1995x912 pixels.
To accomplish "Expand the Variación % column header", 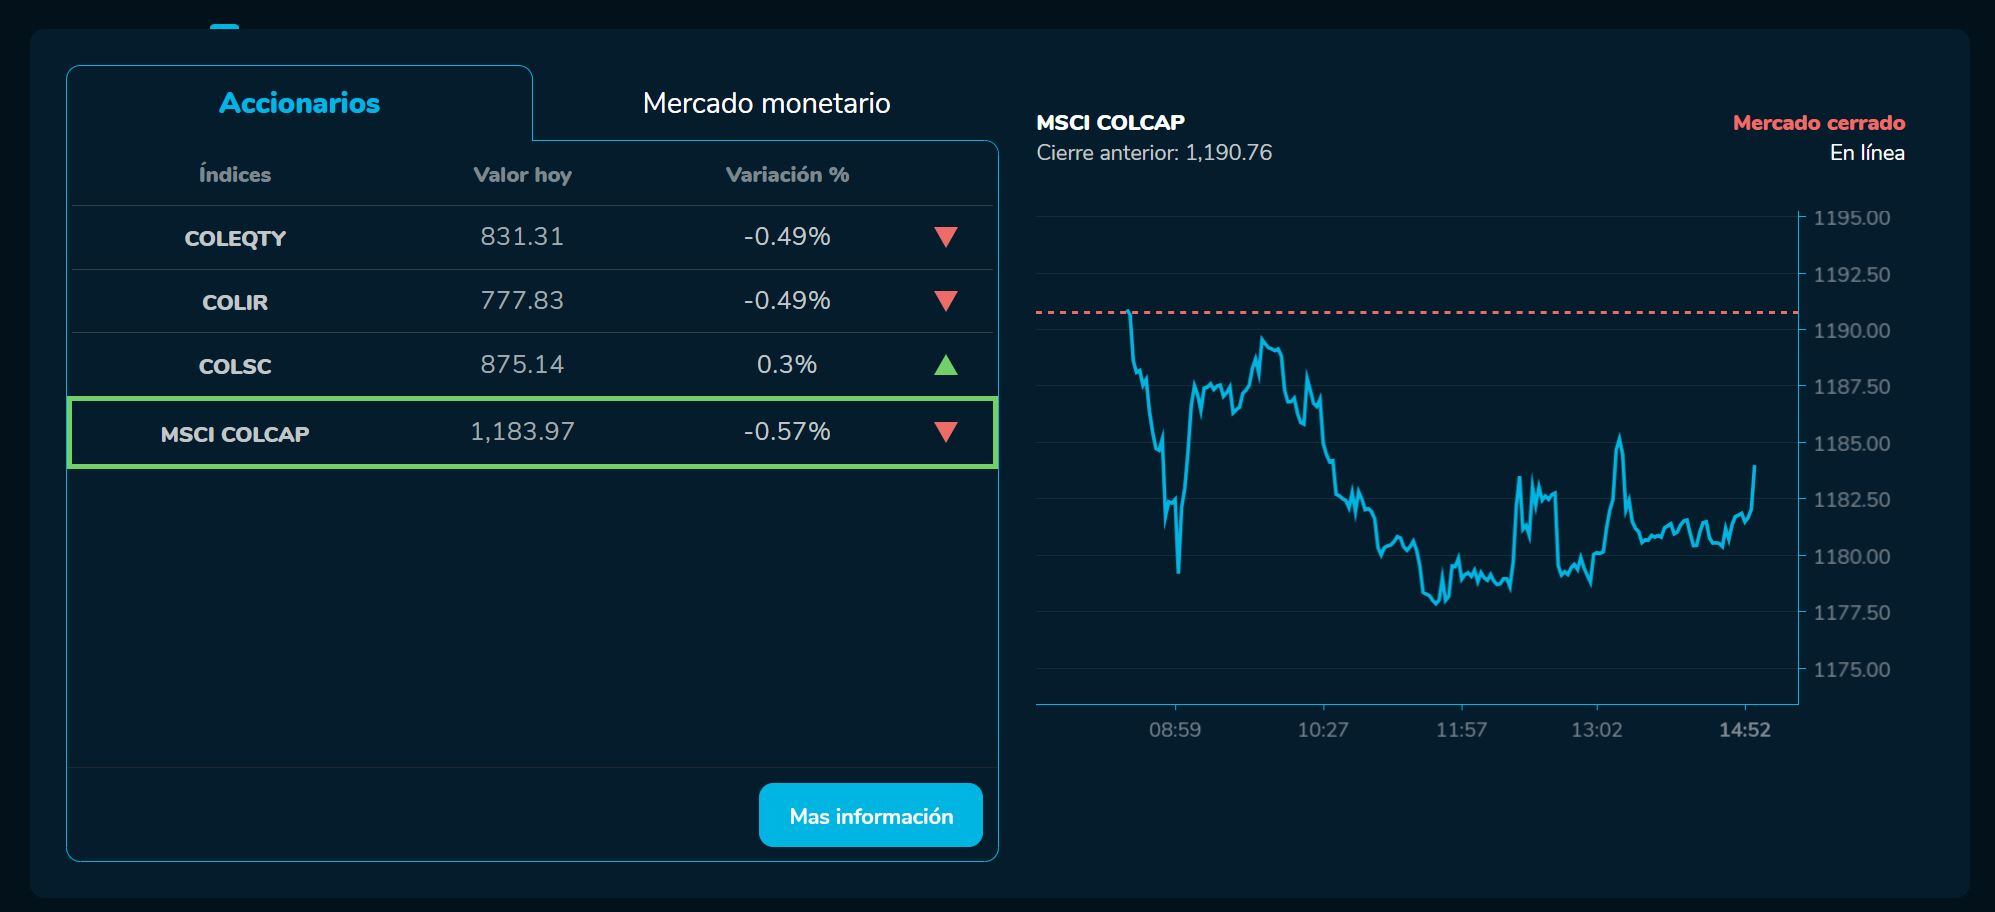I will coord(786,174).
